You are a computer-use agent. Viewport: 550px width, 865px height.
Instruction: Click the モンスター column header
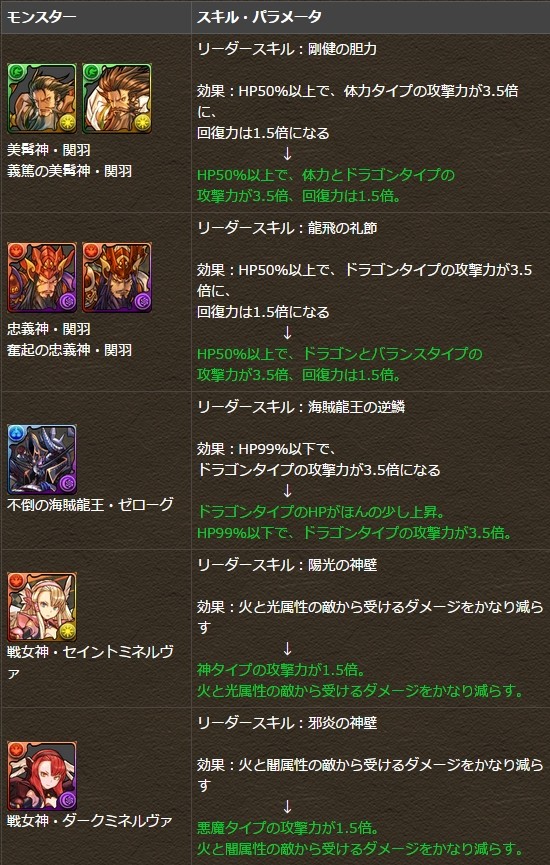41,17
